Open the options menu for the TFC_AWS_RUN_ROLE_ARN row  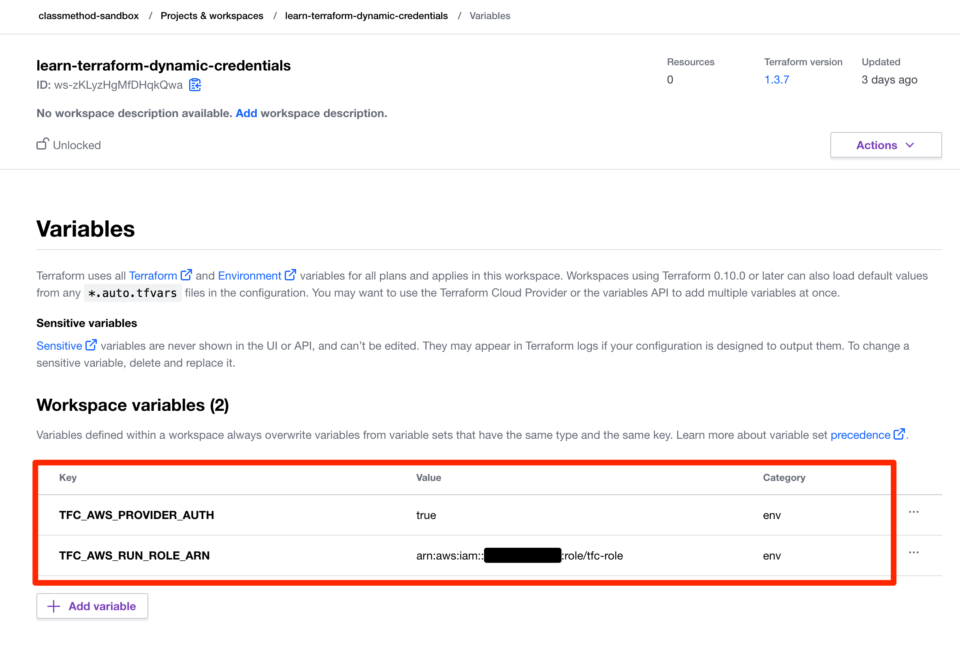913,552
